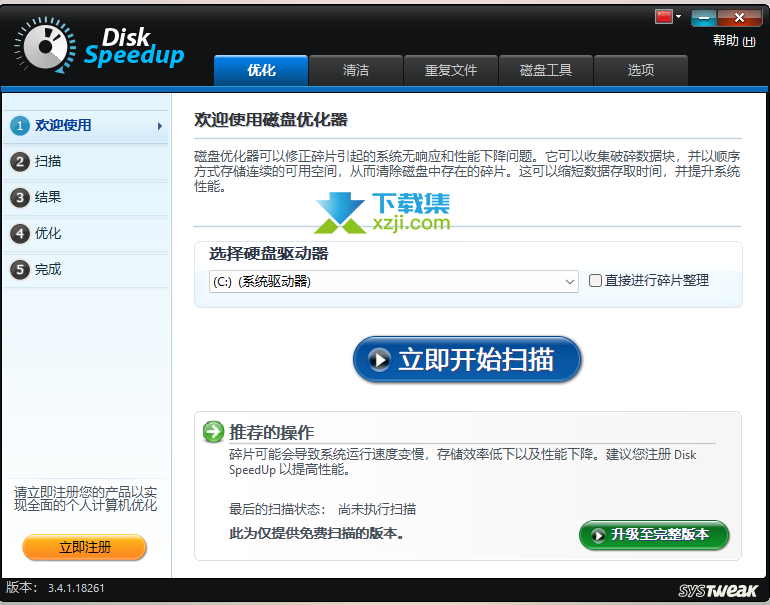
Task: Switch to the 优化 tab
Action: (261, 71)
